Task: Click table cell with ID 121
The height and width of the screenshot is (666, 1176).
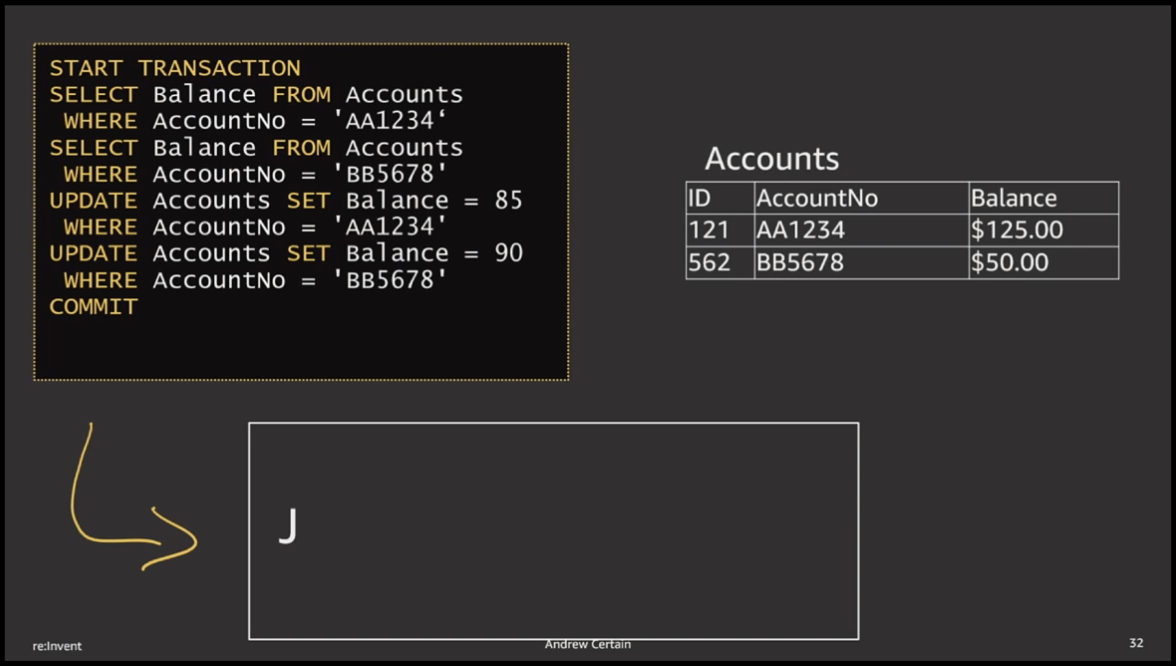Action: [x=709, y=230]
